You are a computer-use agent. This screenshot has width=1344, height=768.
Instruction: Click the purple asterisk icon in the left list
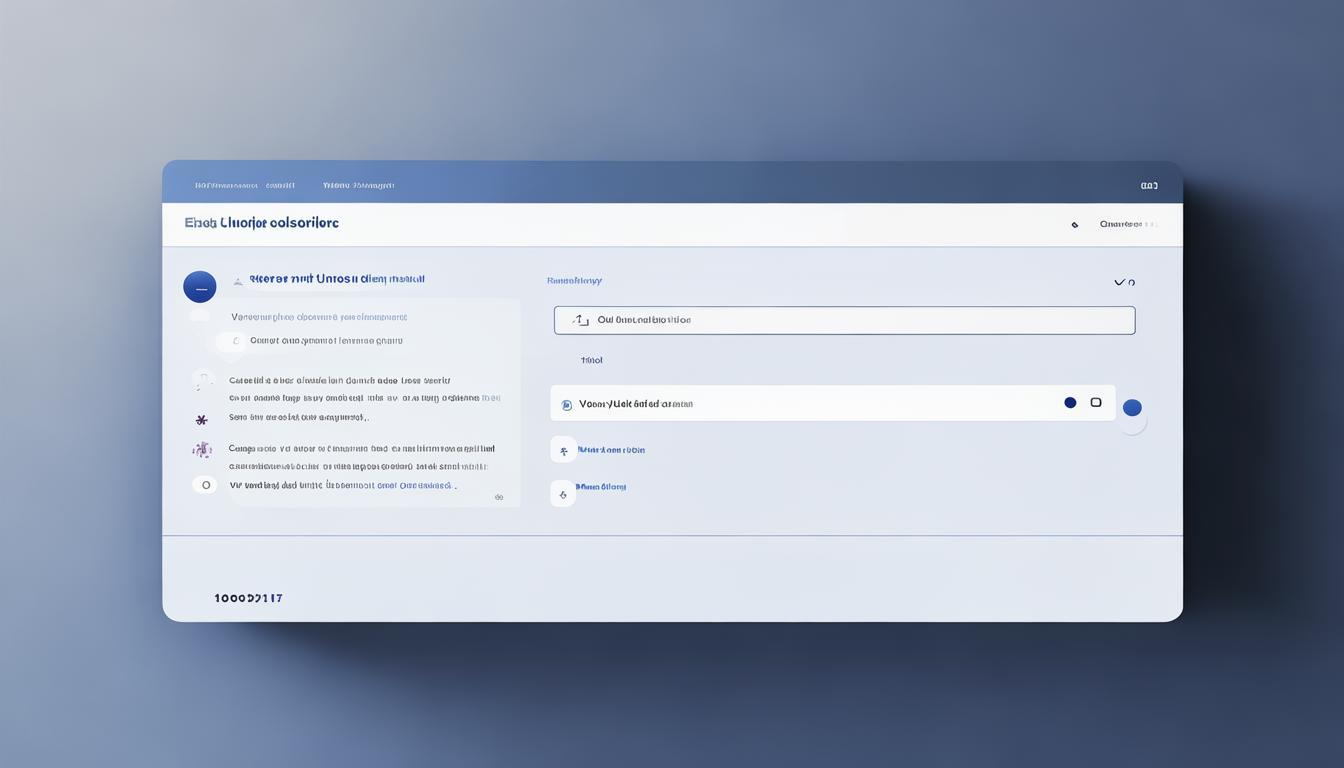201,420
